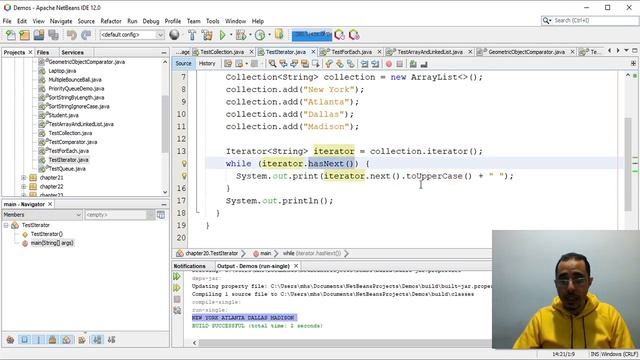Switch to TestForEach.java tab
640x360 pixels.
click(351, 52)
